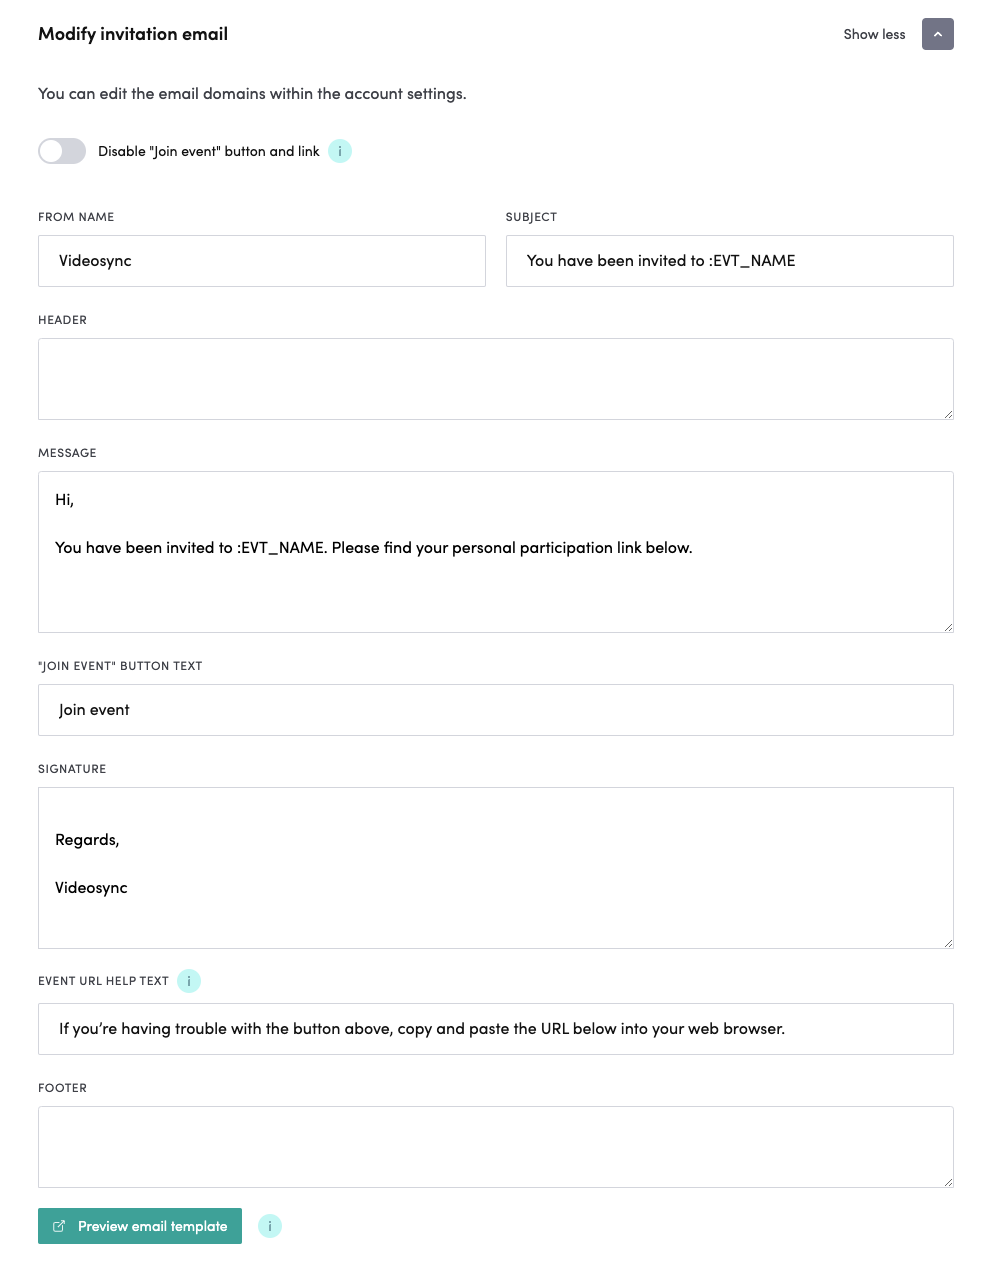
Task: Enable the Disable Join event button and link toggle
Action: tap(61, 151)
